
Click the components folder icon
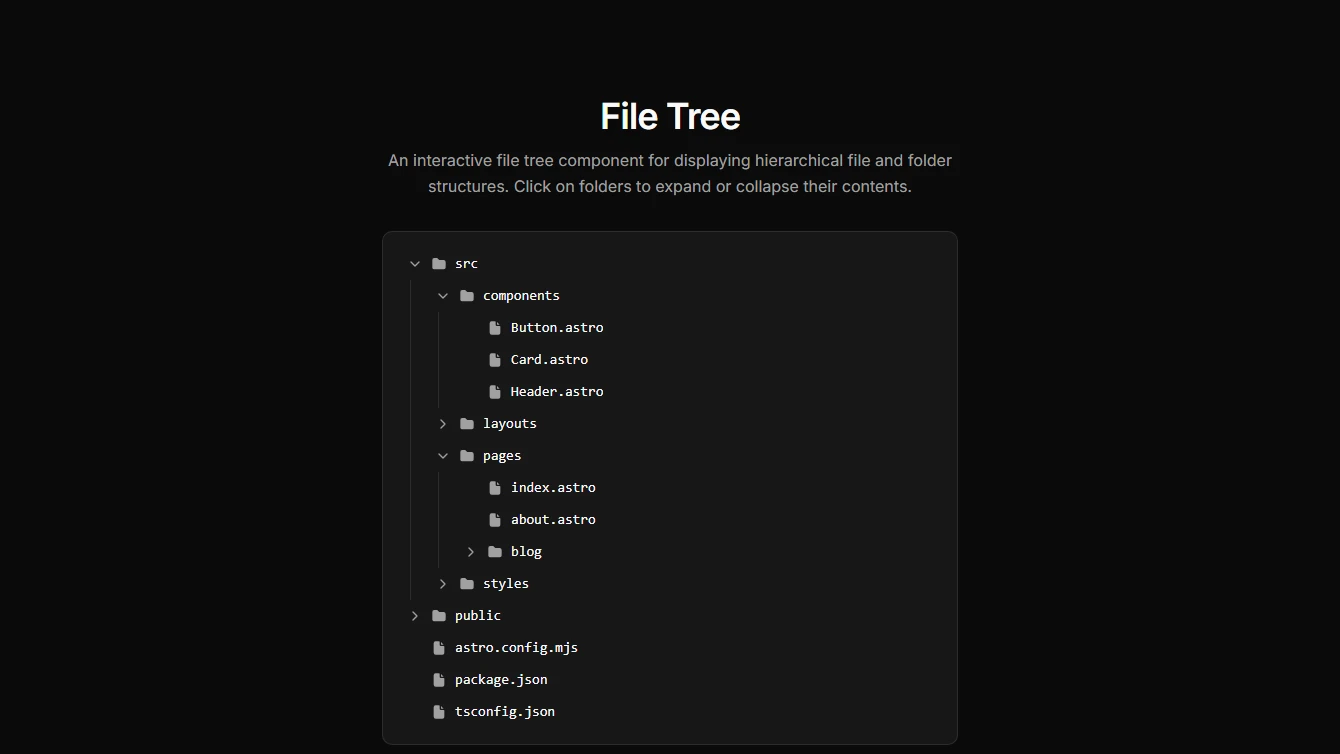[467, 295]
